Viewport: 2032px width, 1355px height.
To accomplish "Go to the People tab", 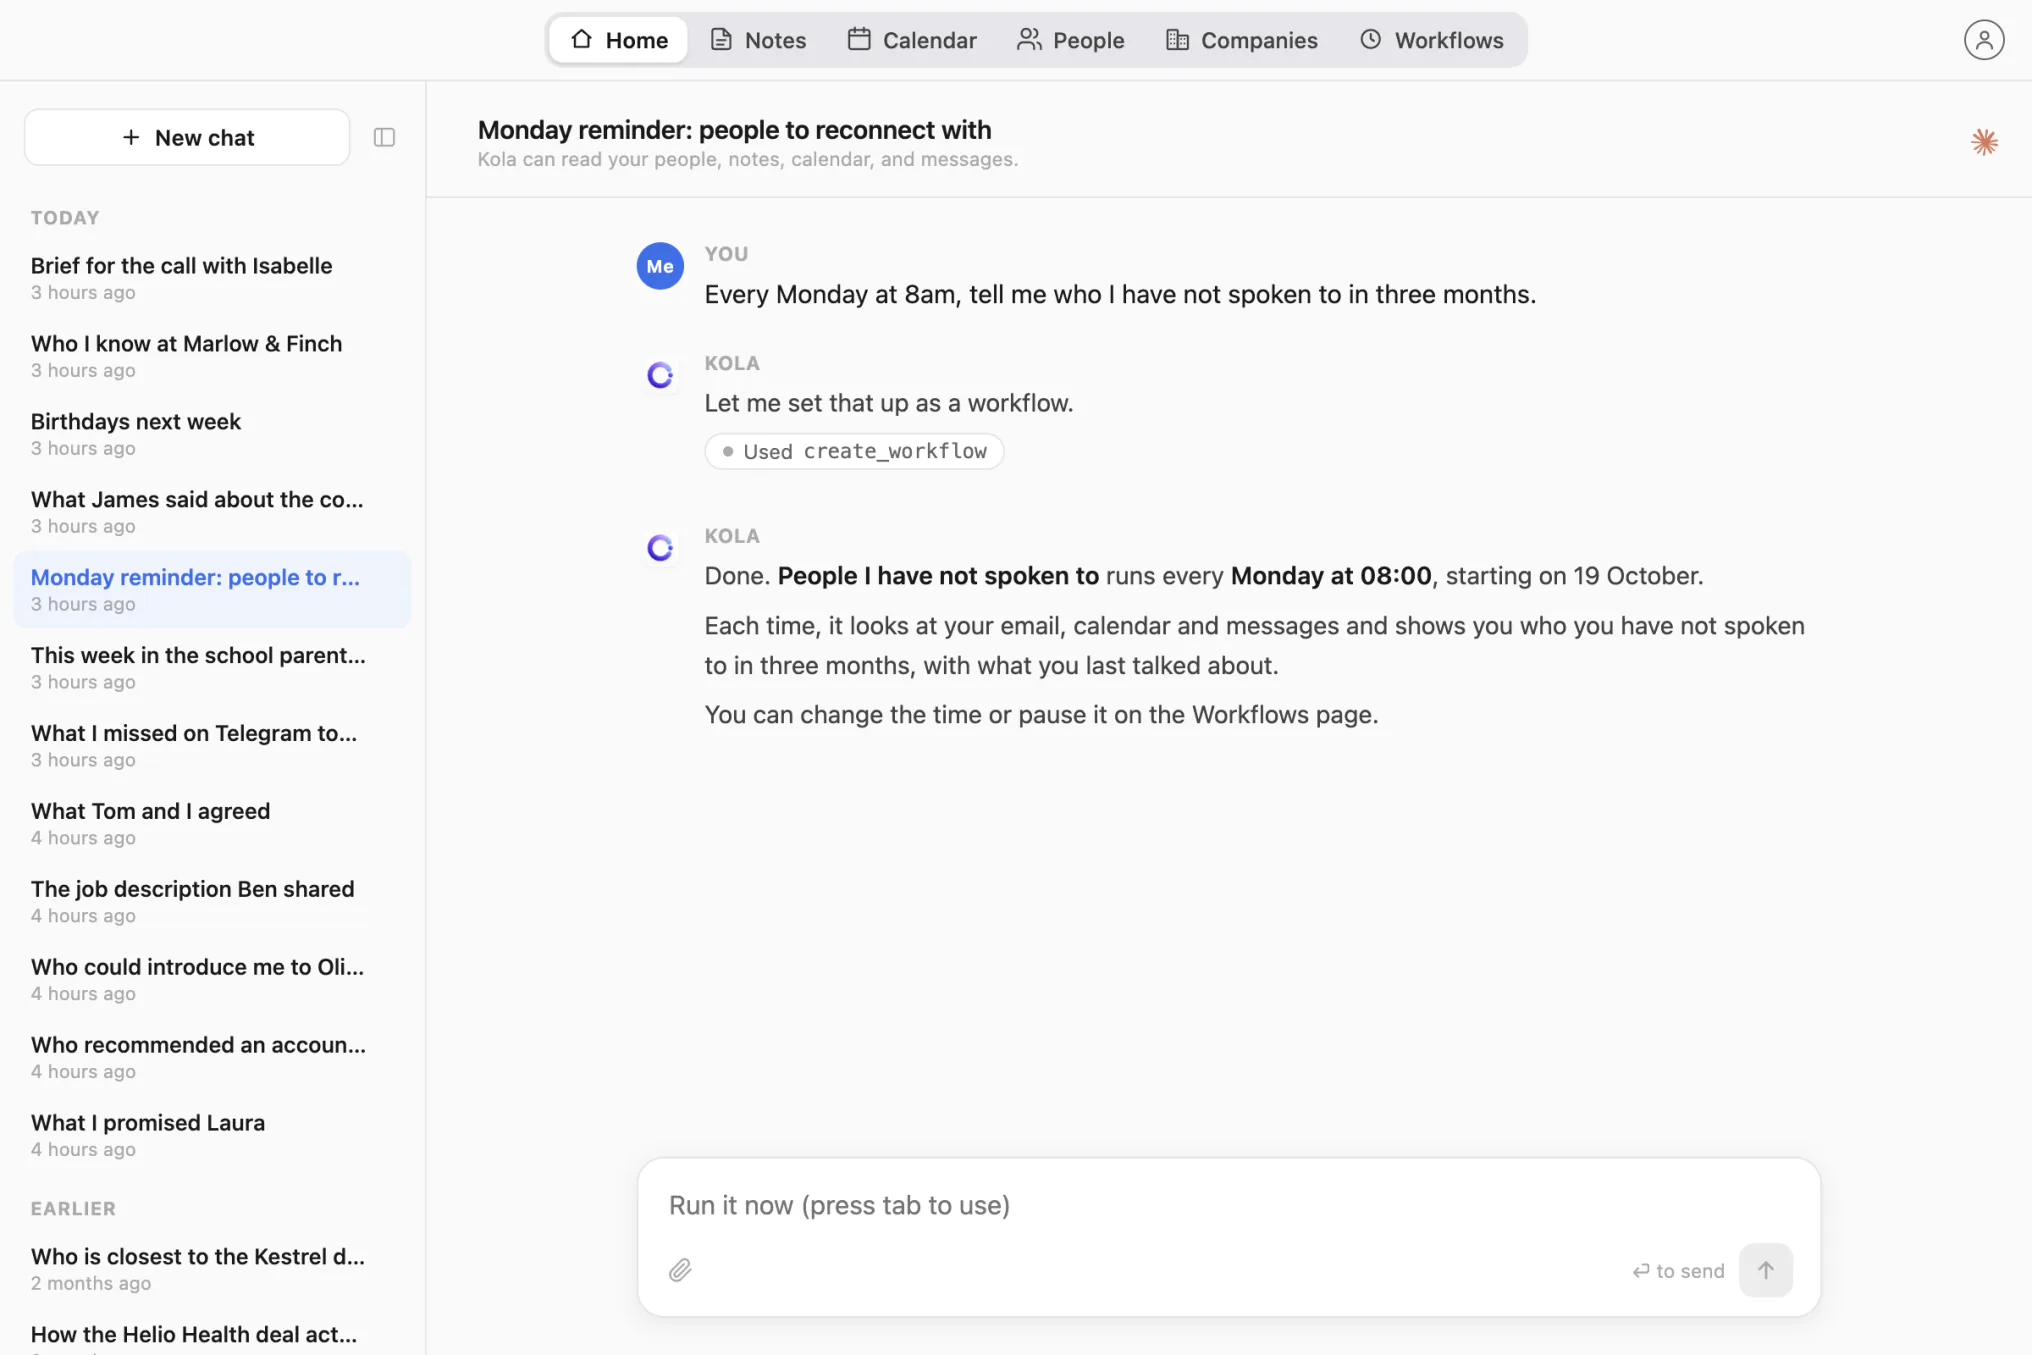I will 1071,40.
